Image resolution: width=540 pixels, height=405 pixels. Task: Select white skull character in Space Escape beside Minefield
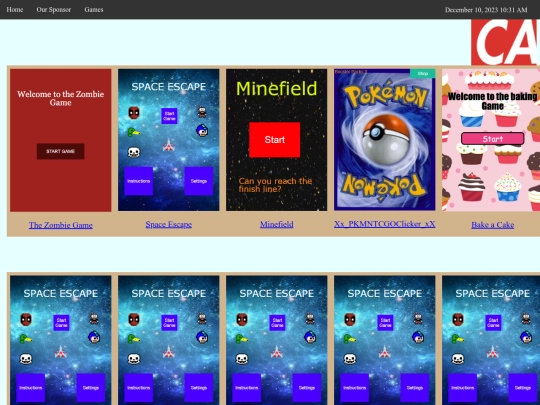point(134,152)
